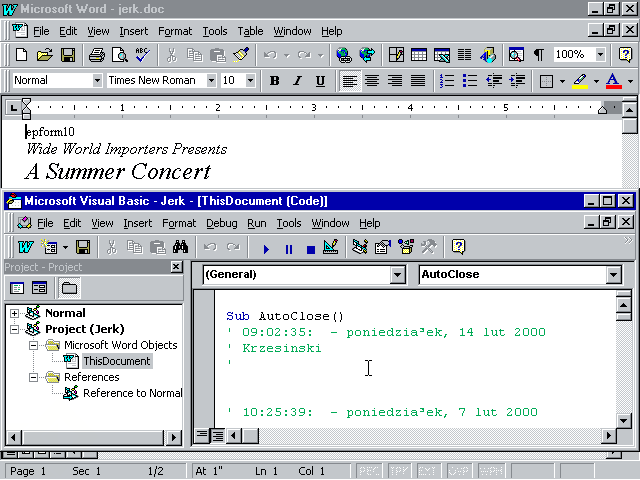Open the Zoom 100% dropdown
Screen dimensions: 640x480
point(600,54)
